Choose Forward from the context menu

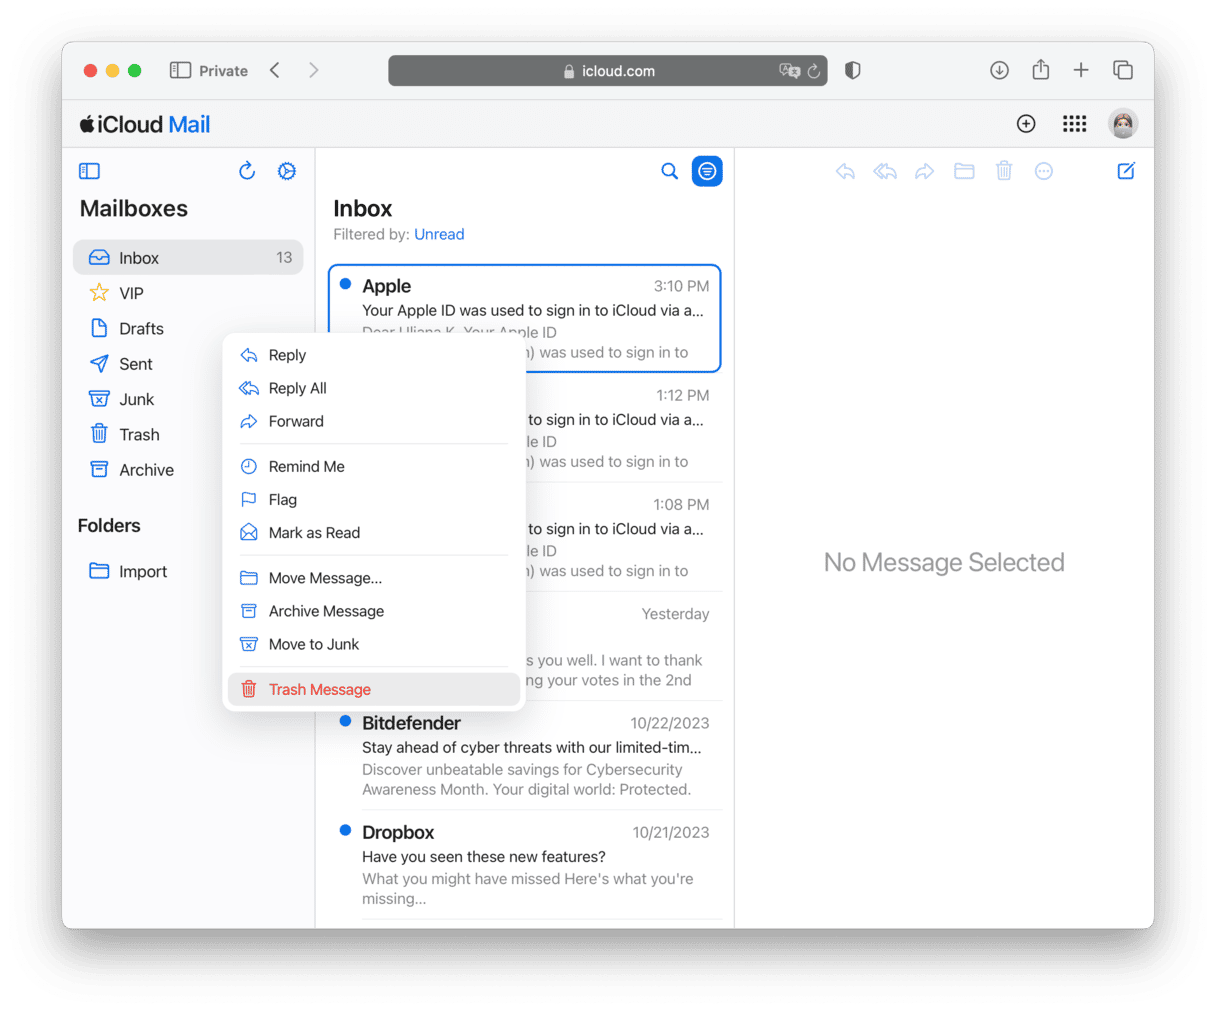tap(374, 421)
